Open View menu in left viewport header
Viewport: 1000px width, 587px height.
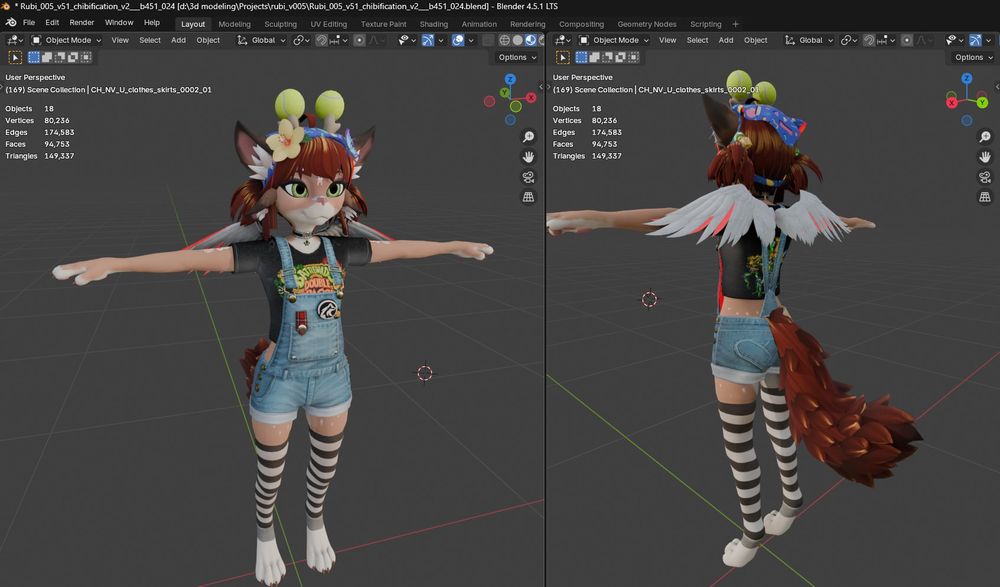[x=120, y=40]
